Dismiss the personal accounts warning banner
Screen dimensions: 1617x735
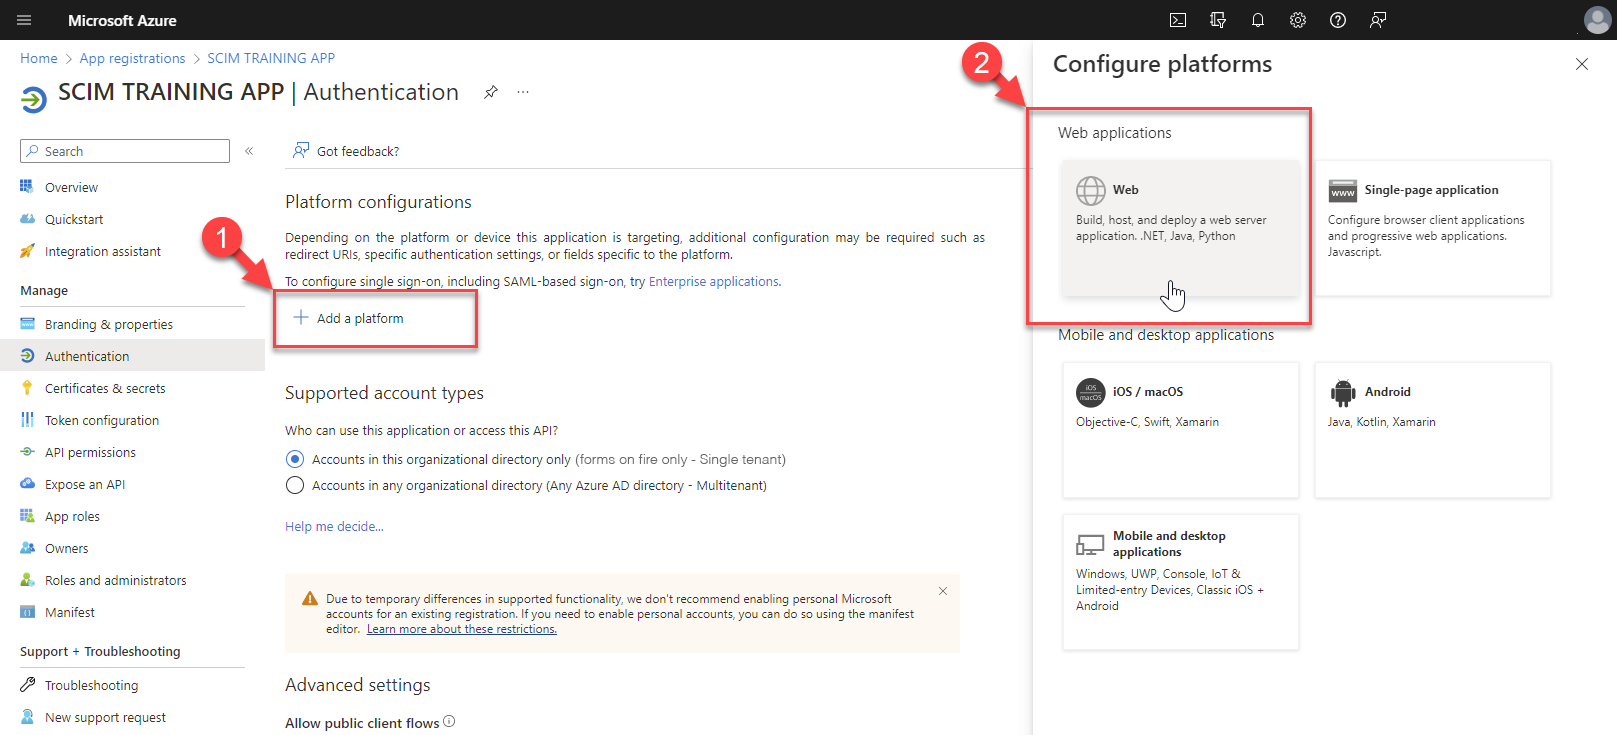point(943,591)
